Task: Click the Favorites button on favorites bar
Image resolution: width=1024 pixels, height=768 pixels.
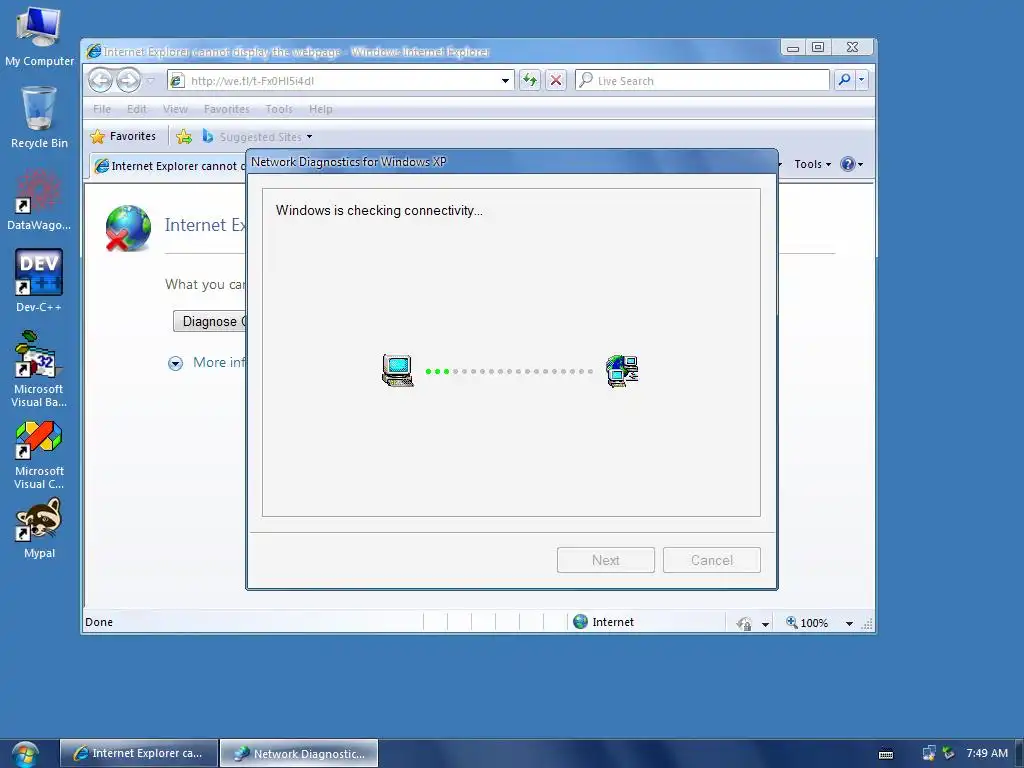Action: pyautogui.click(x=123, y=136)
